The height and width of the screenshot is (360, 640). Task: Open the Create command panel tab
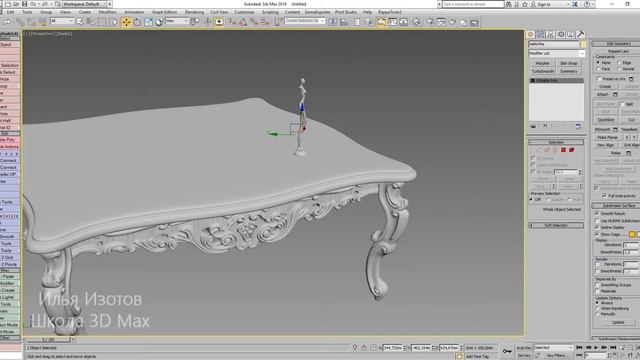click(531, 35)
